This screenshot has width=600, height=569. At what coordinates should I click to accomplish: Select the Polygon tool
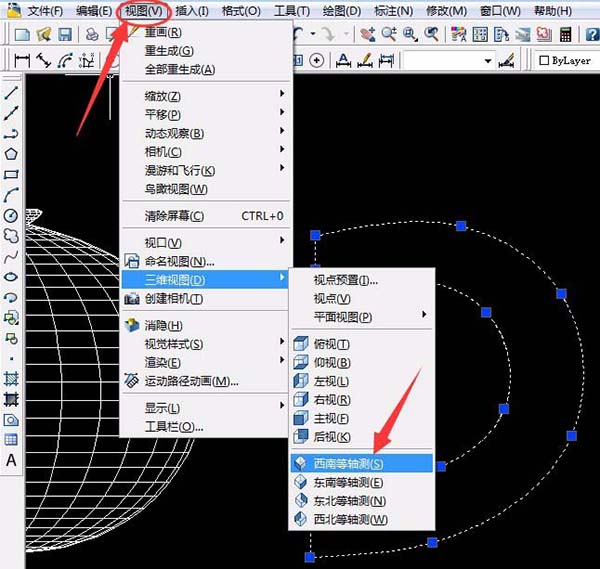11,154
